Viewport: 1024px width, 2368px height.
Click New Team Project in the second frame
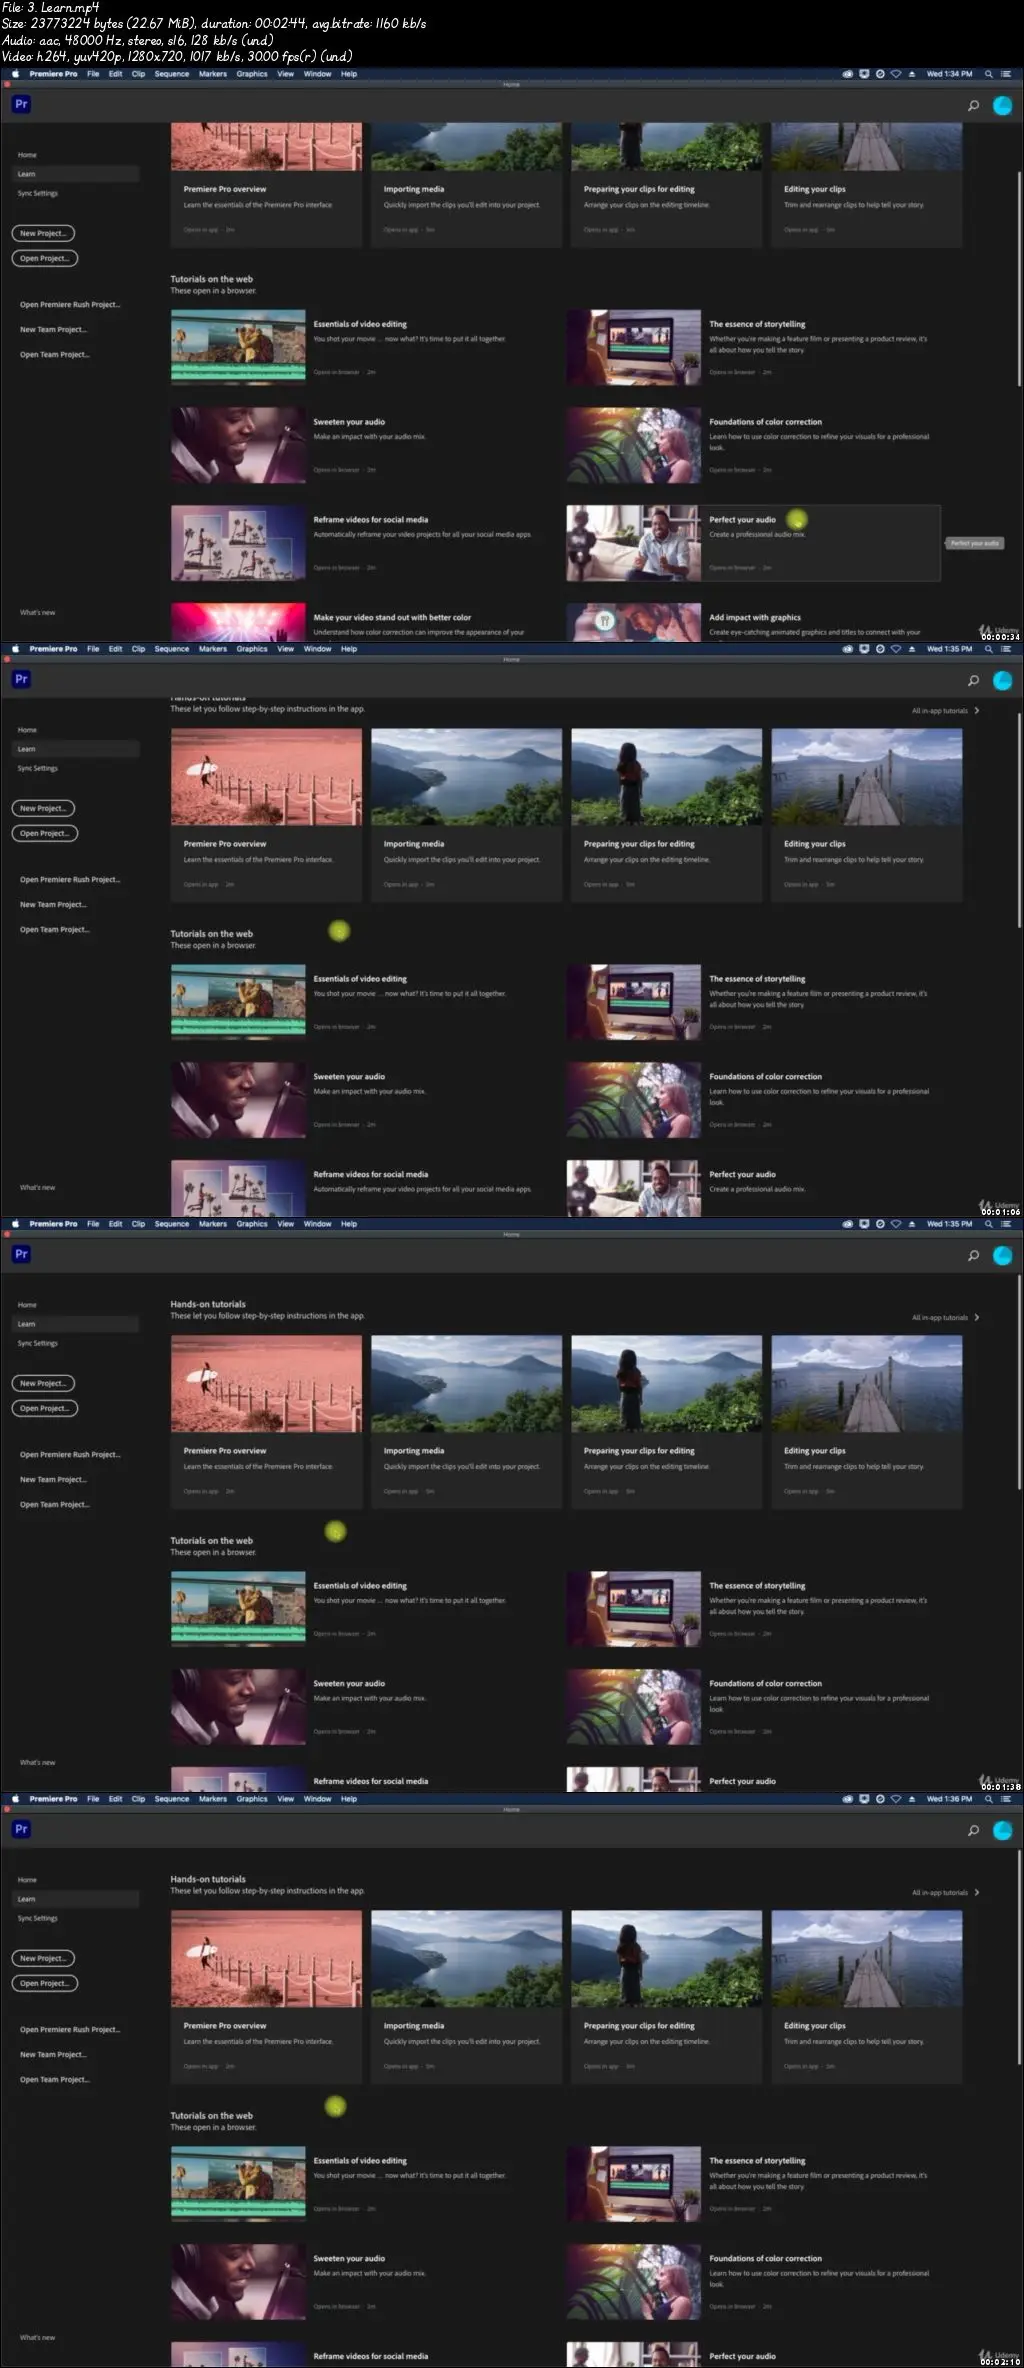point(53,905)
